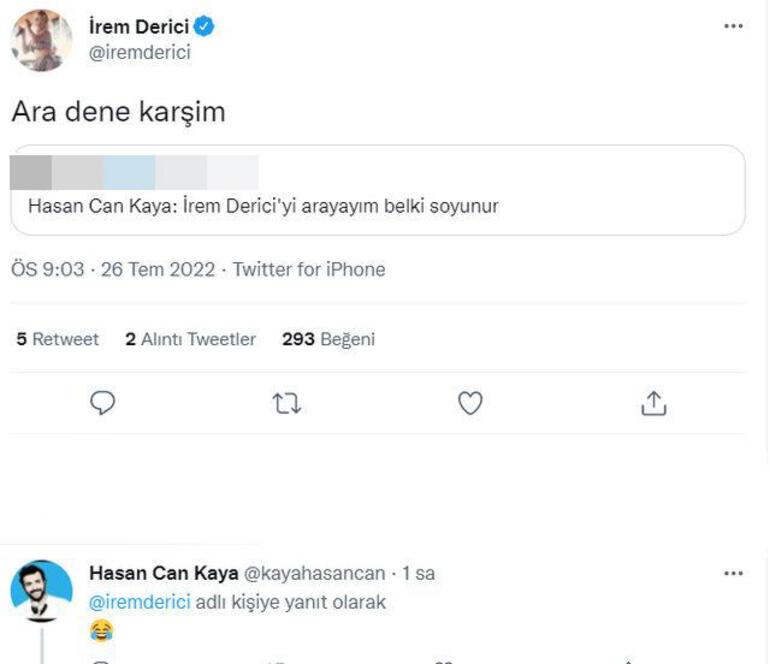Click the Twitter for iPhone source label
This screenshot has width=770, height=664.
[x=309, y=269]
